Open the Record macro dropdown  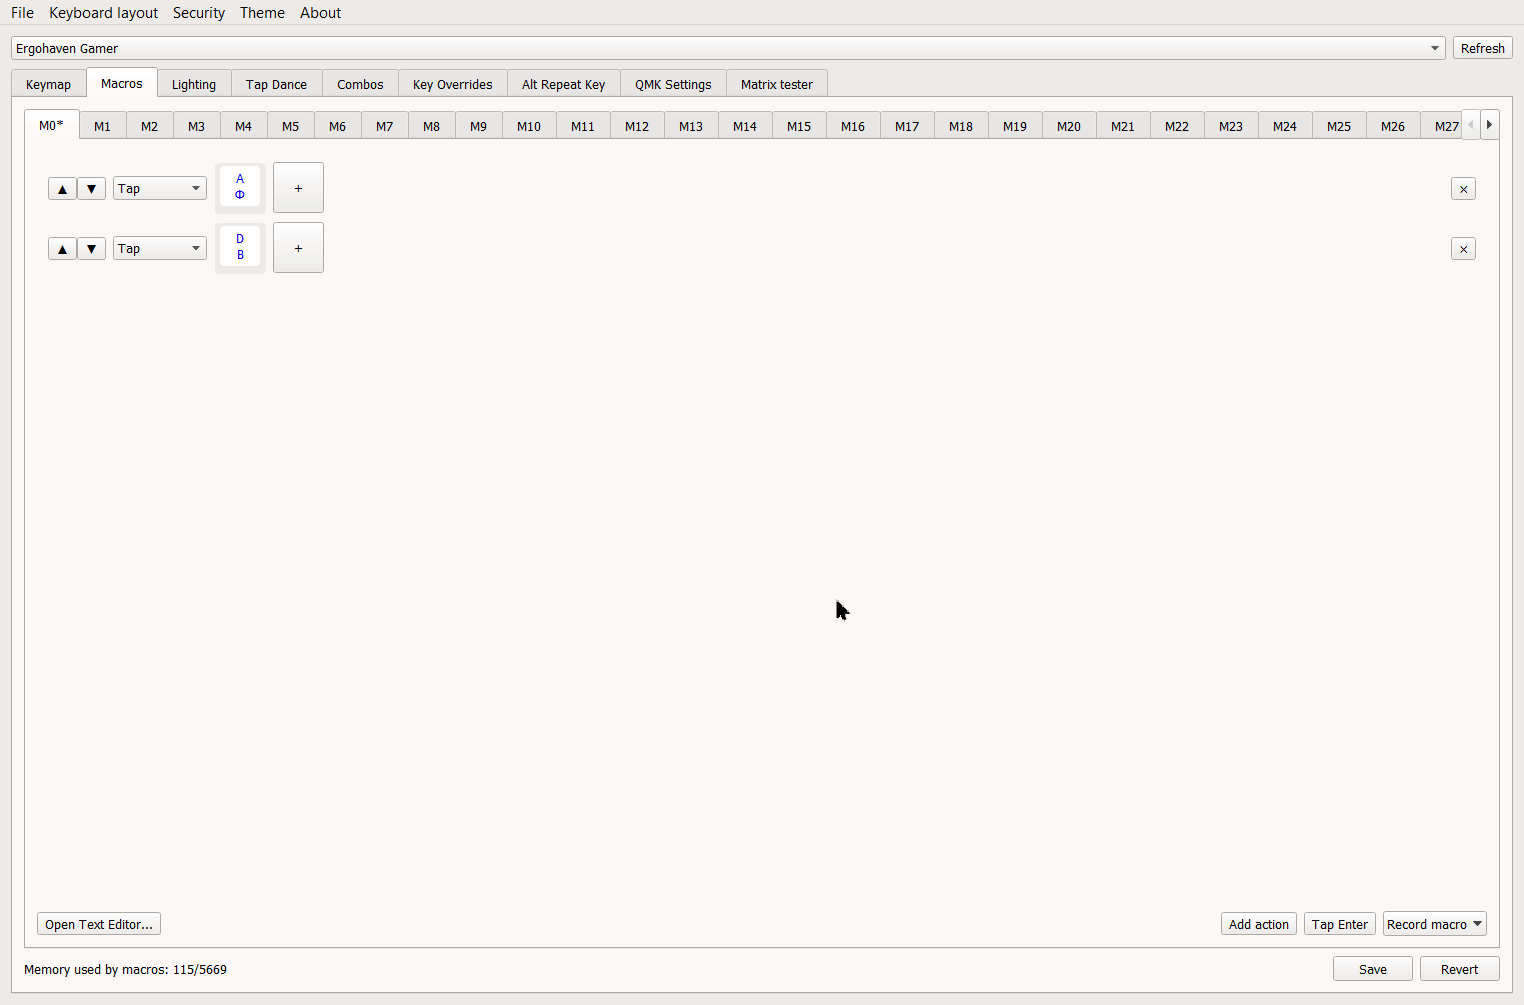[x=1434, y=924]
